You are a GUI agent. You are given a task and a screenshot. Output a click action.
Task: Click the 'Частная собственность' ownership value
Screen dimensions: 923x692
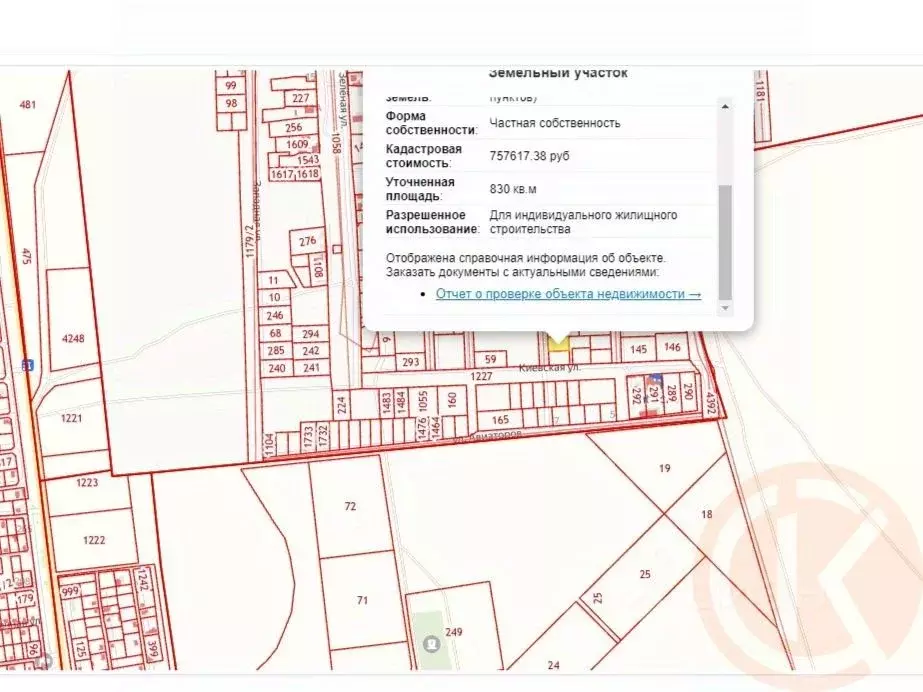coord(555,123)
